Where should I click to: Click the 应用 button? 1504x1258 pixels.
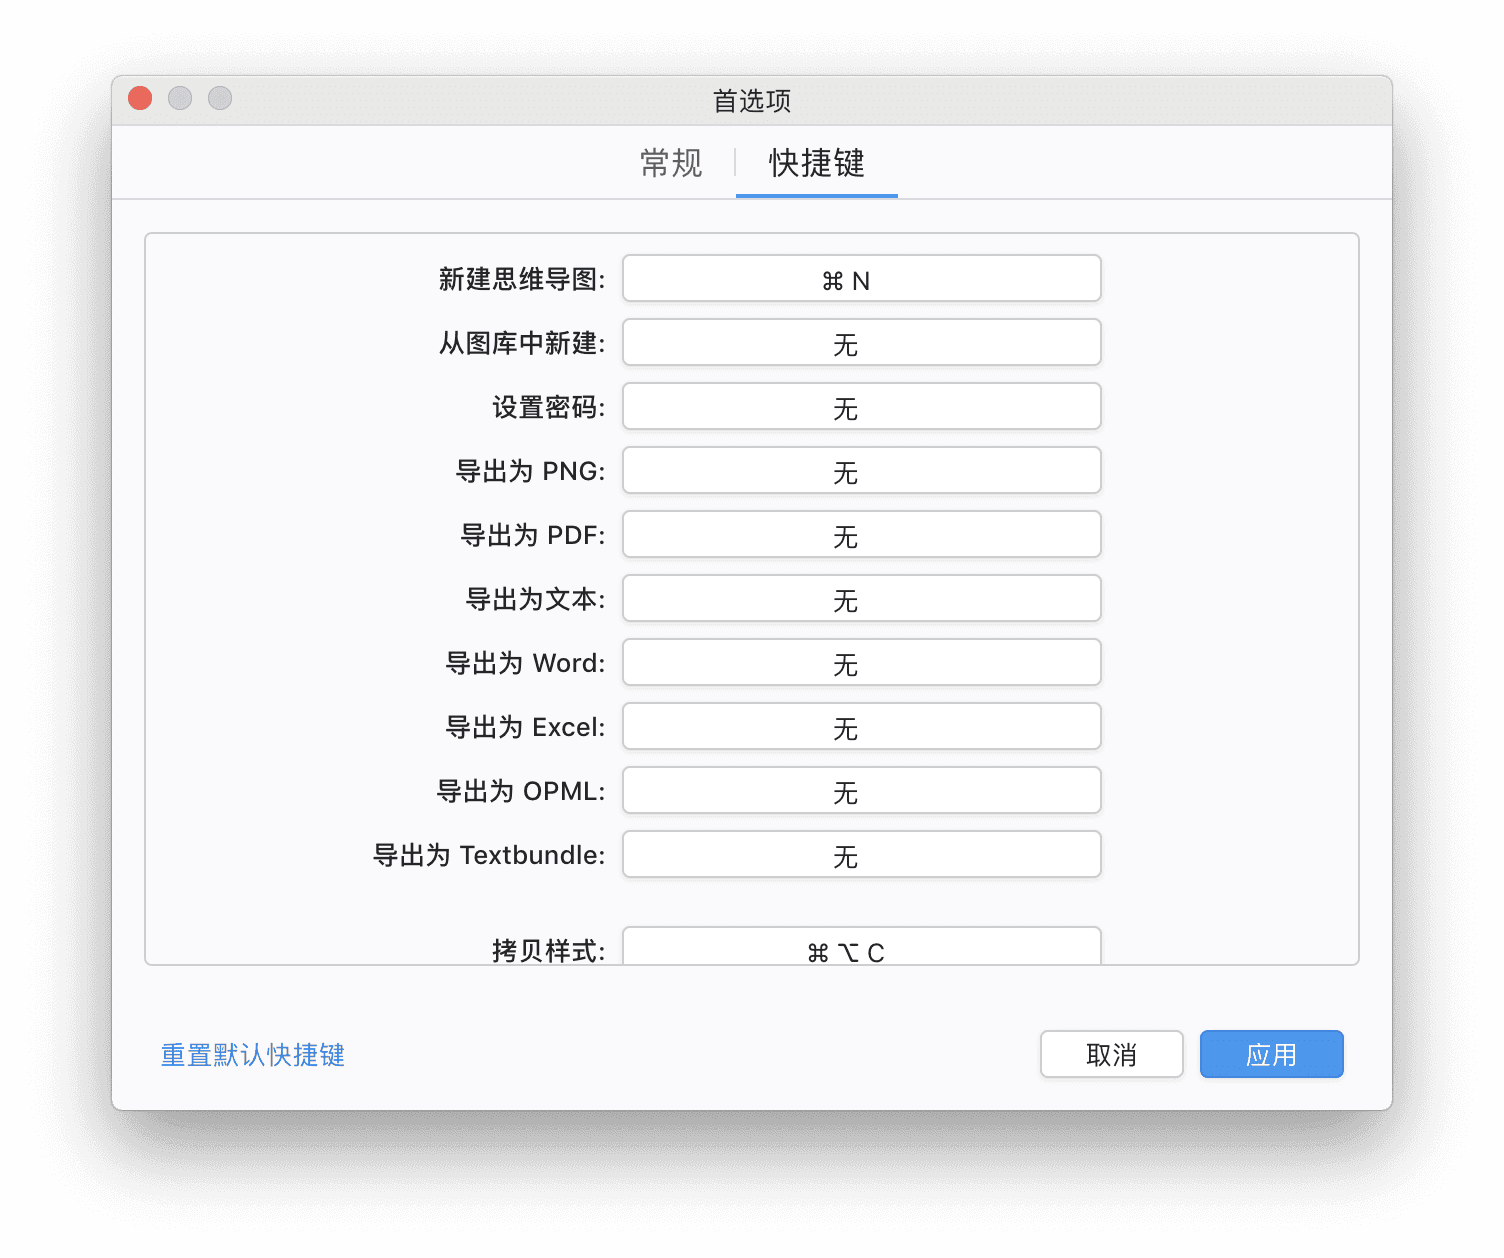click(x=1271, y=1053)
